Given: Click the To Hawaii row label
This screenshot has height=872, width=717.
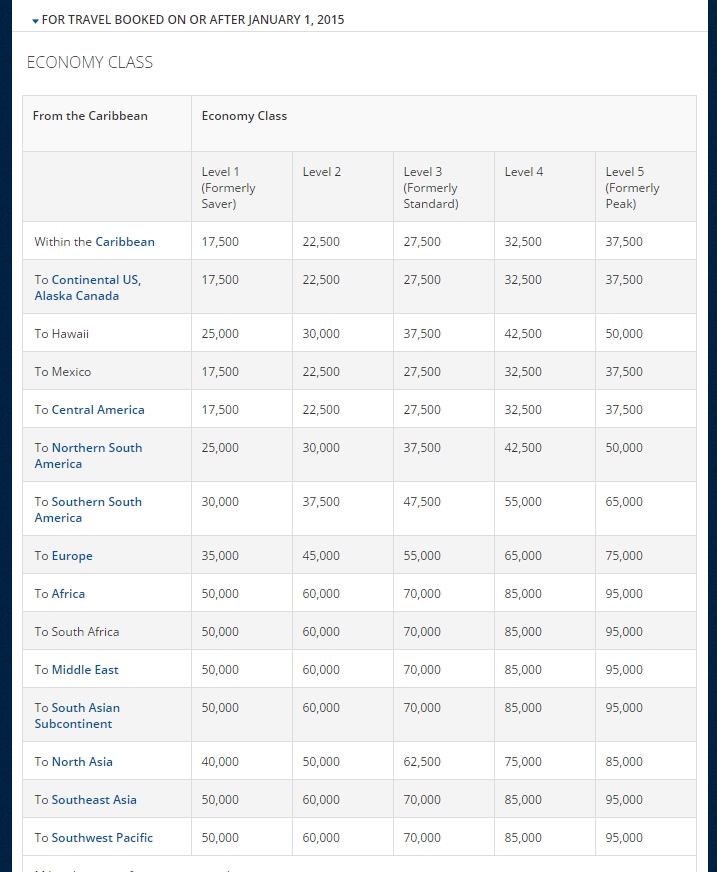Looking at the screenshot, I should click(x=62, y=334).
